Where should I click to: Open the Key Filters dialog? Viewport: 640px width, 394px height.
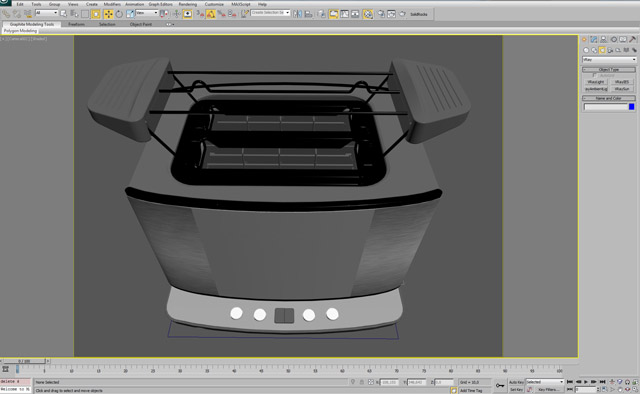548,390
